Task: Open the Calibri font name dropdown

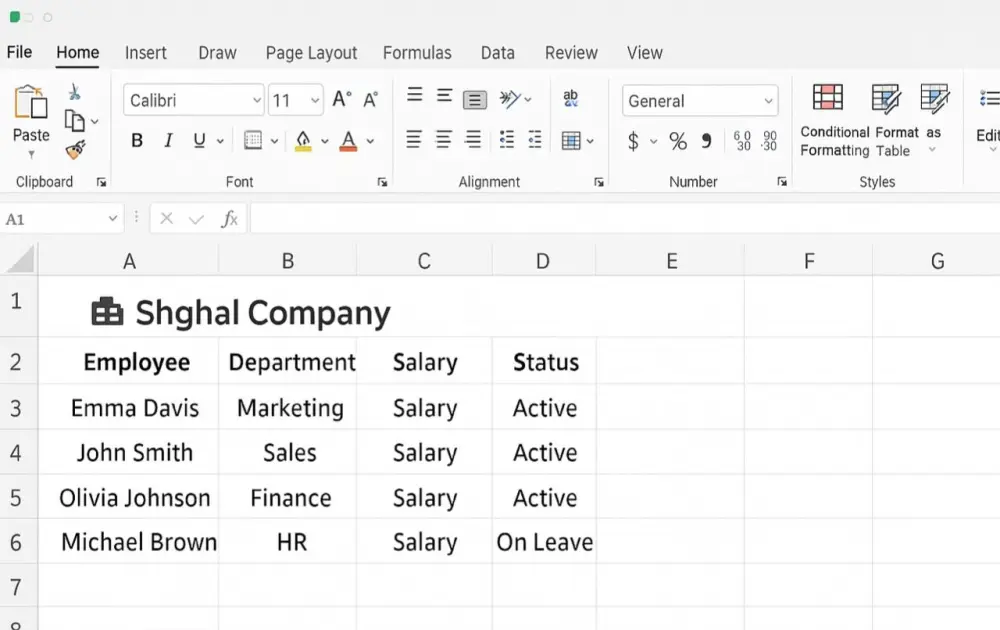Action: 254,100
